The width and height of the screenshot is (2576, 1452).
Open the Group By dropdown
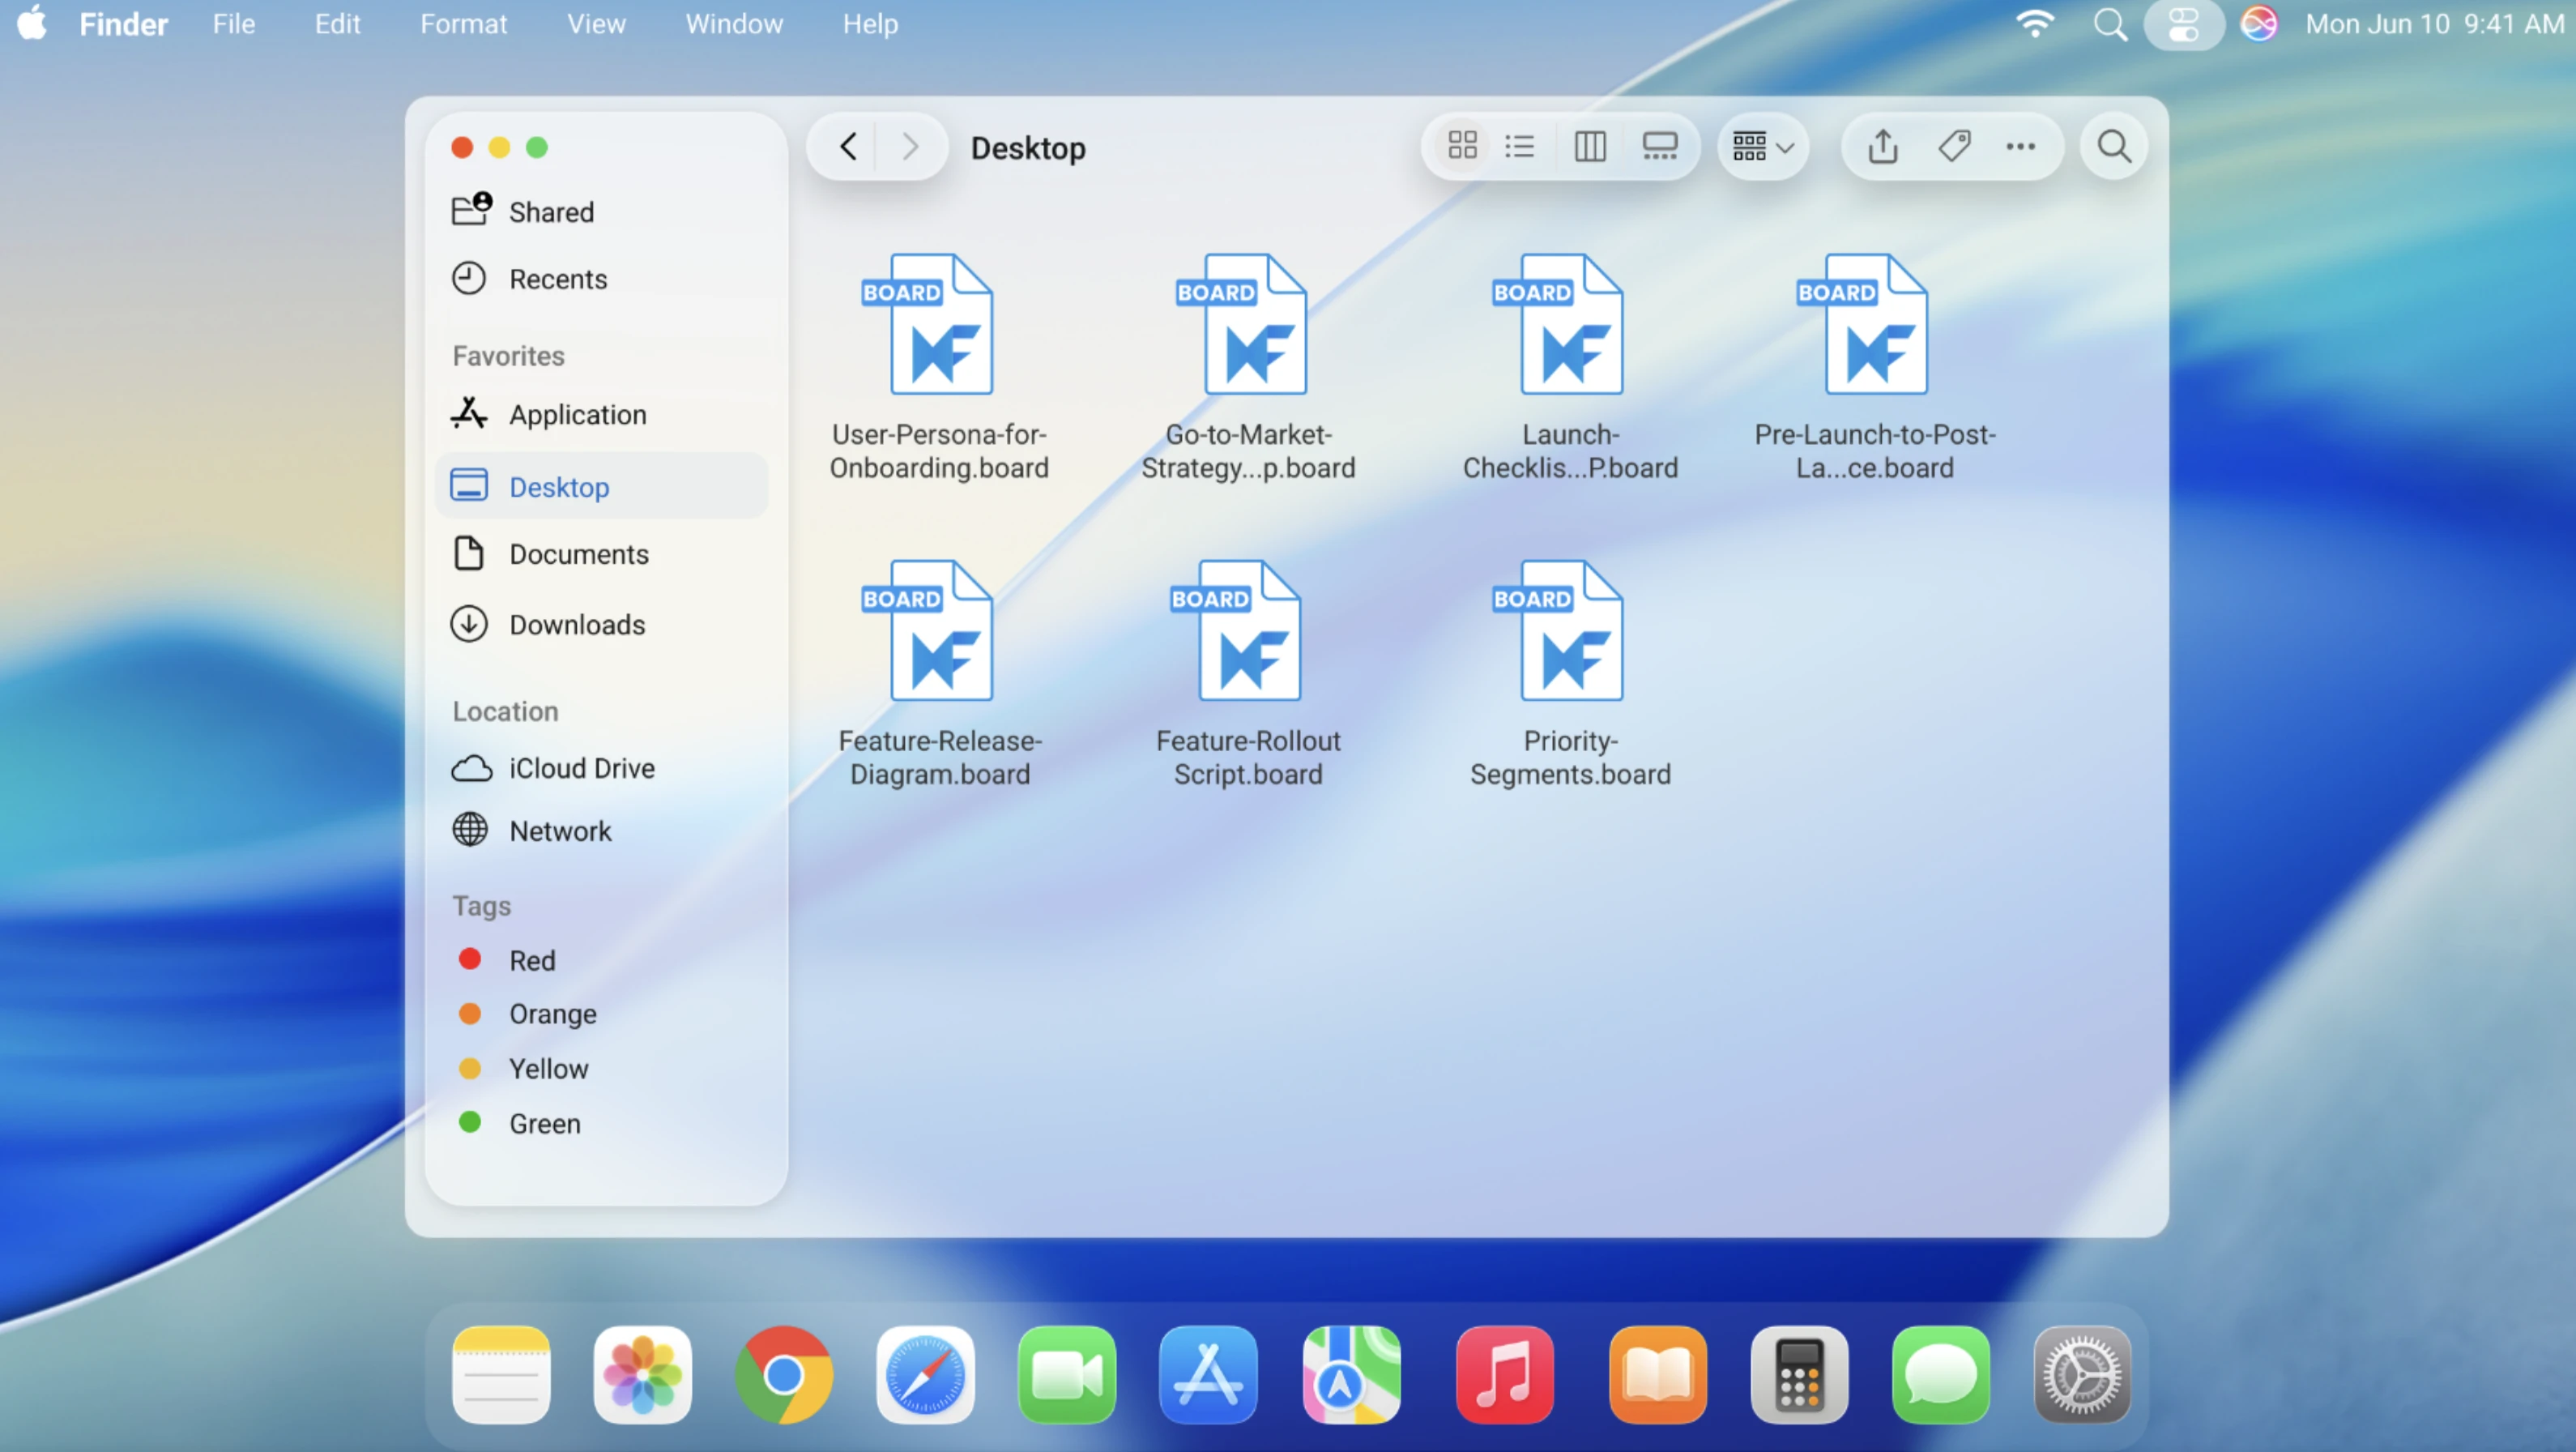1762,147
